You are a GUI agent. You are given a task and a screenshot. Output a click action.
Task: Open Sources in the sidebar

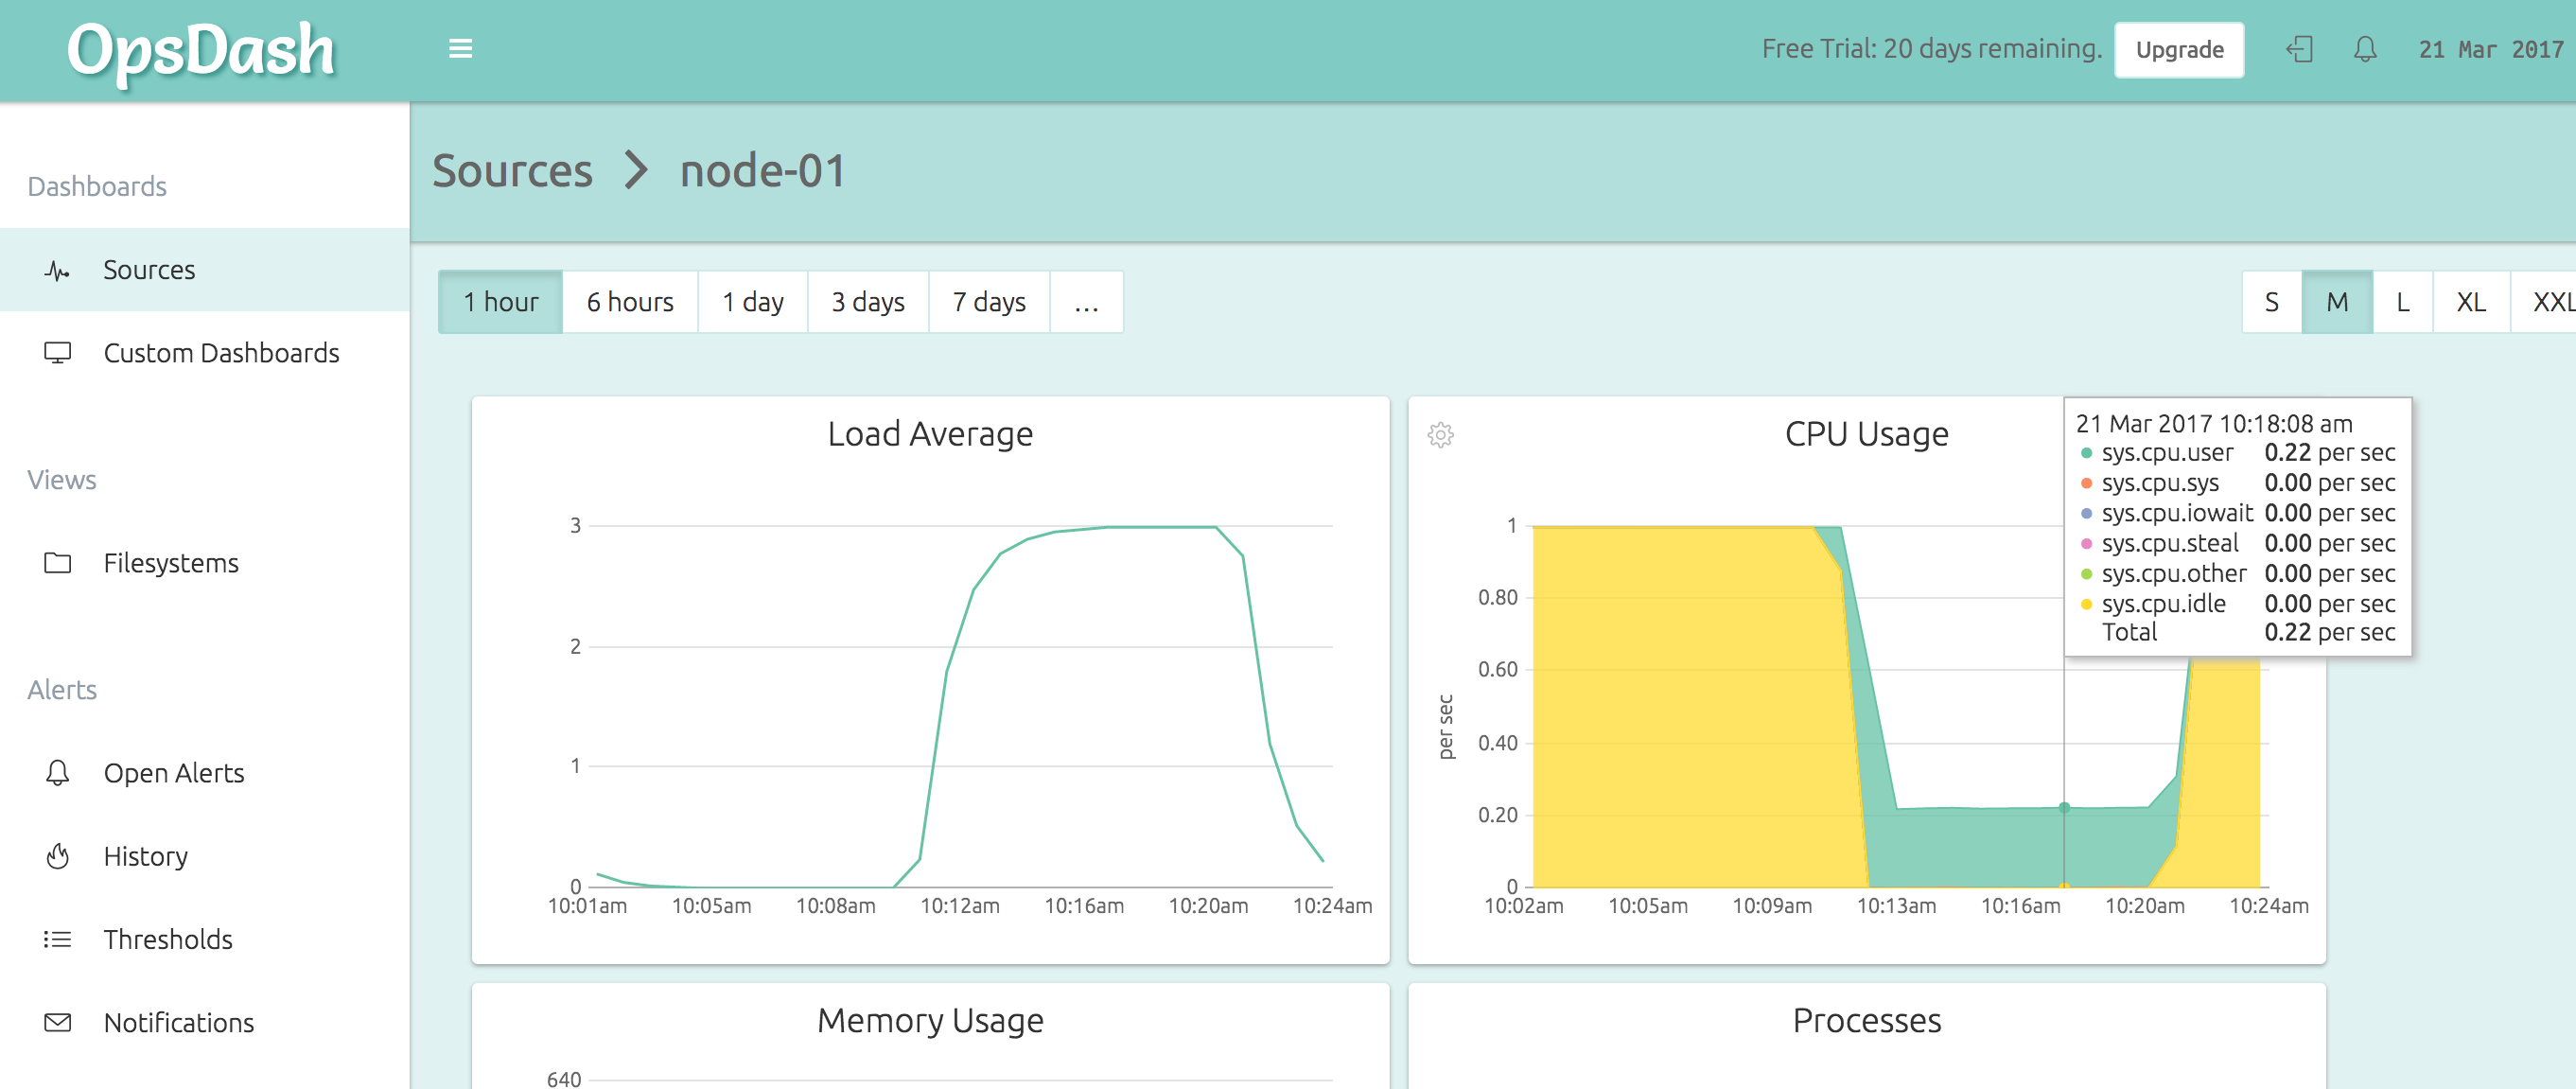click(204, 270)
